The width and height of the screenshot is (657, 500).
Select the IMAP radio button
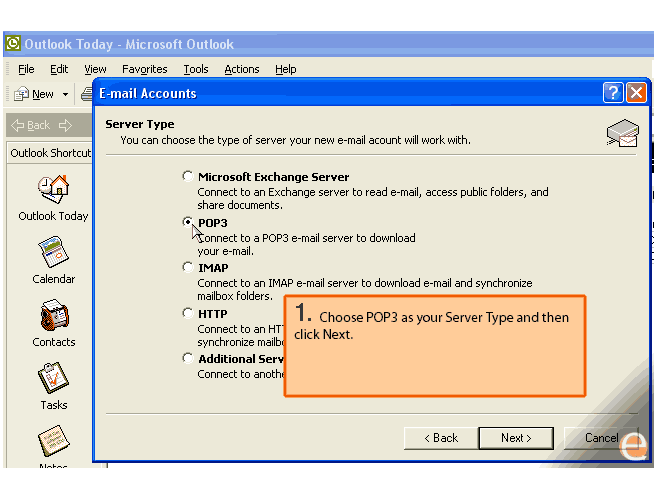[188, 267]
